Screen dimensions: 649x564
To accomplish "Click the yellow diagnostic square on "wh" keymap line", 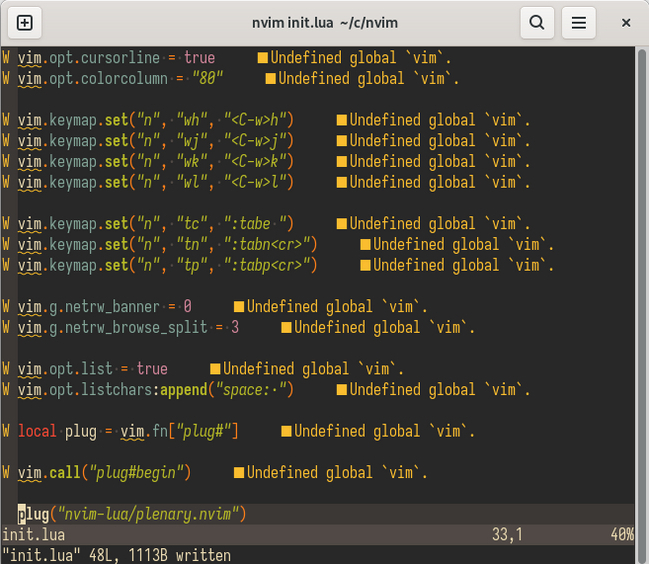I will click(x=341, y=120).
